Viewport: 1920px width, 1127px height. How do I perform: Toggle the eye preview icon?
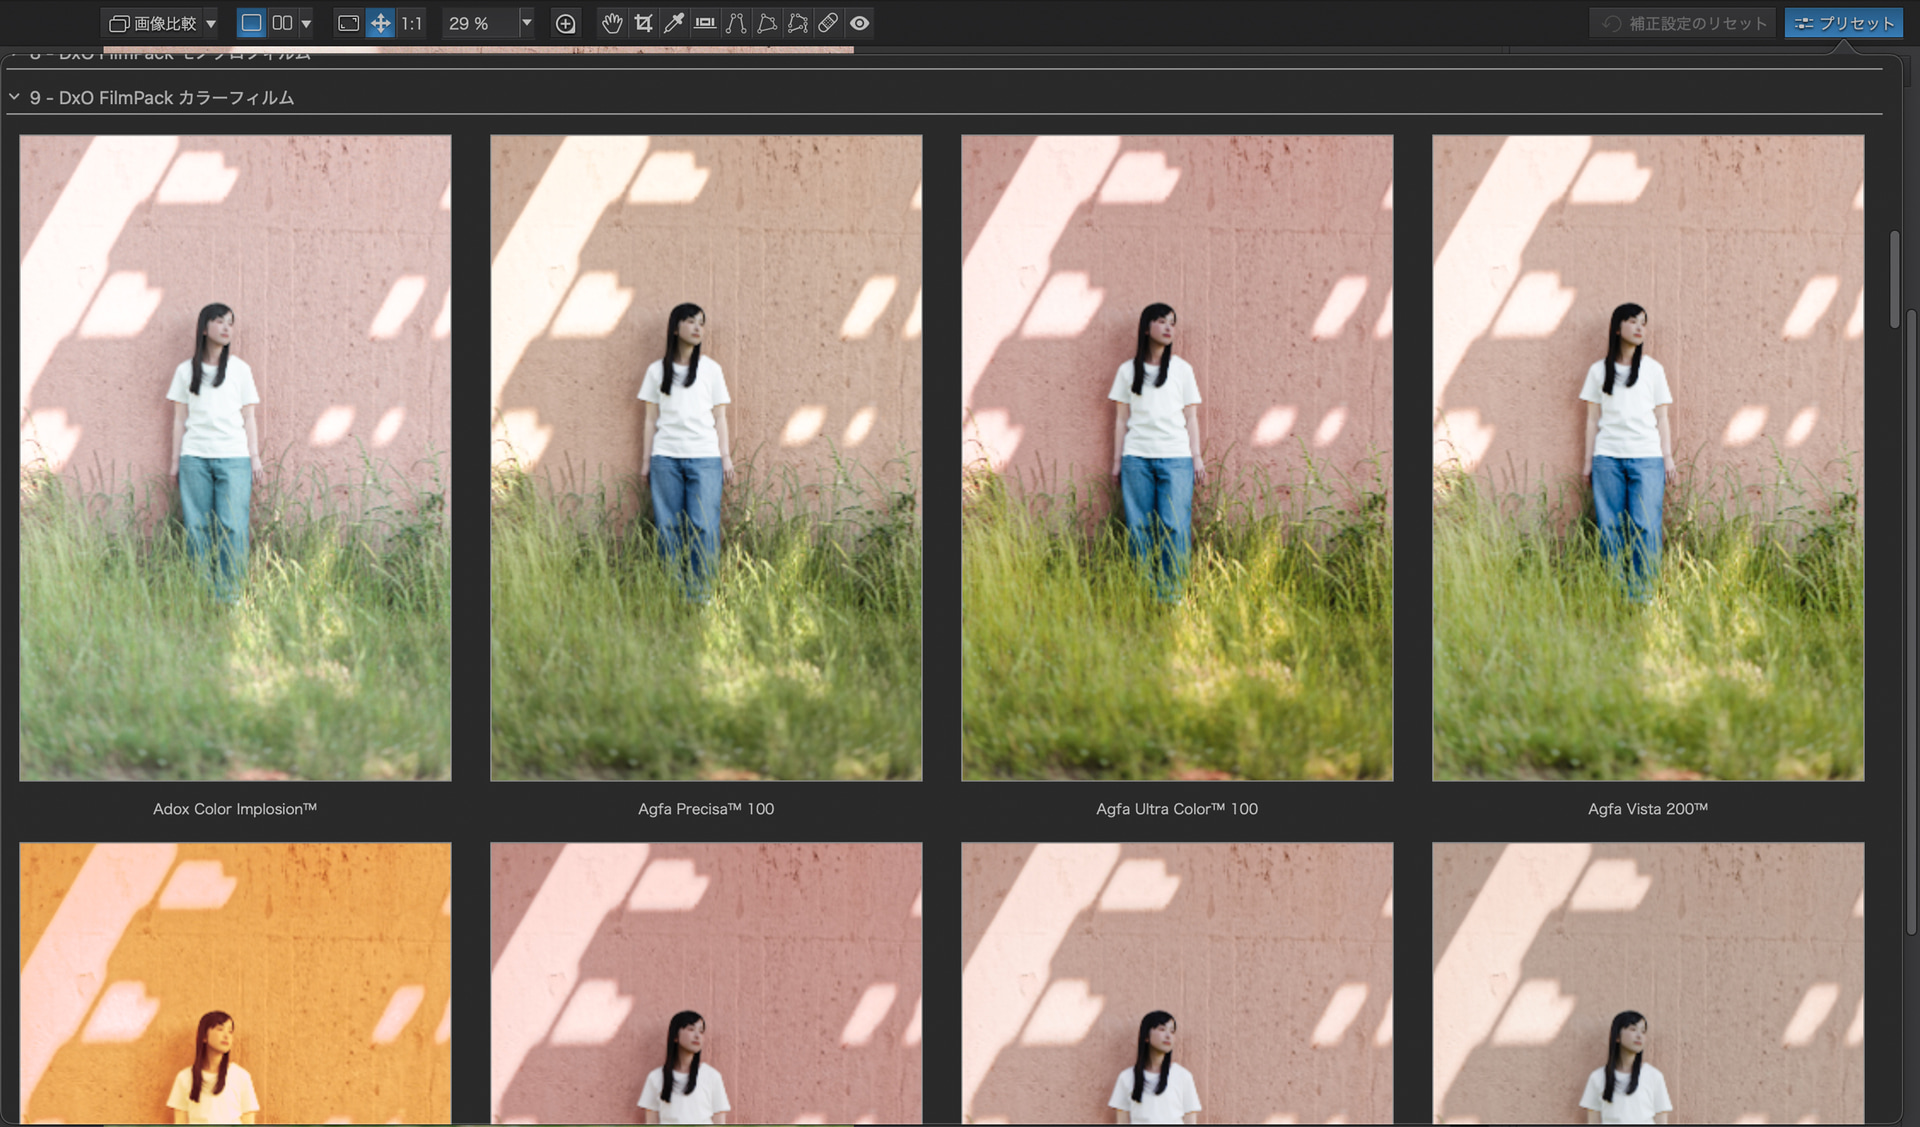pyautogui.click(x=859, y=23)
